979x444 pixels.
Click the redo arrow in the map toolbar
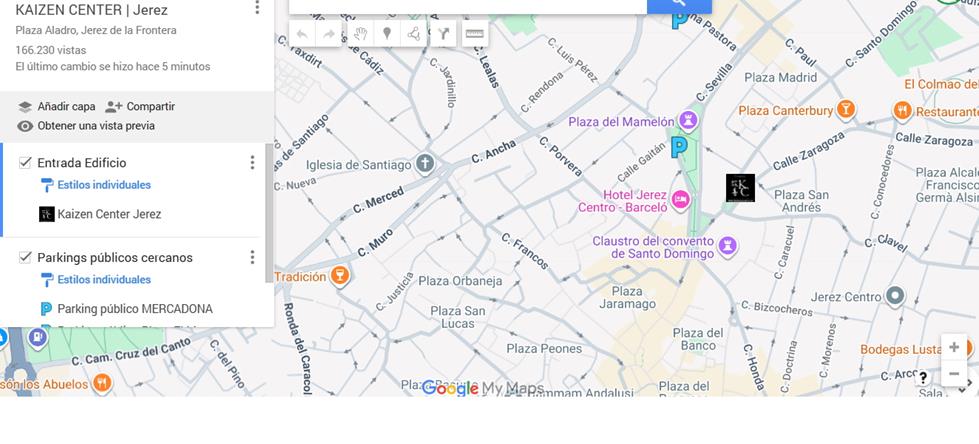[328, 34]
